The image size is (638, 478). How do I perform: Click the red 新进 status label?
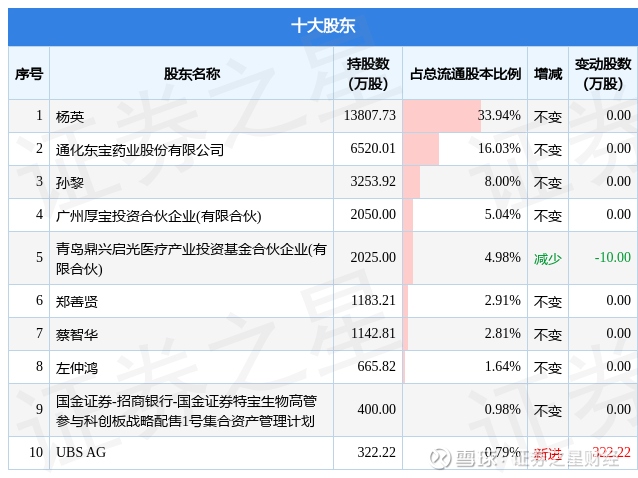click(548, 453)
